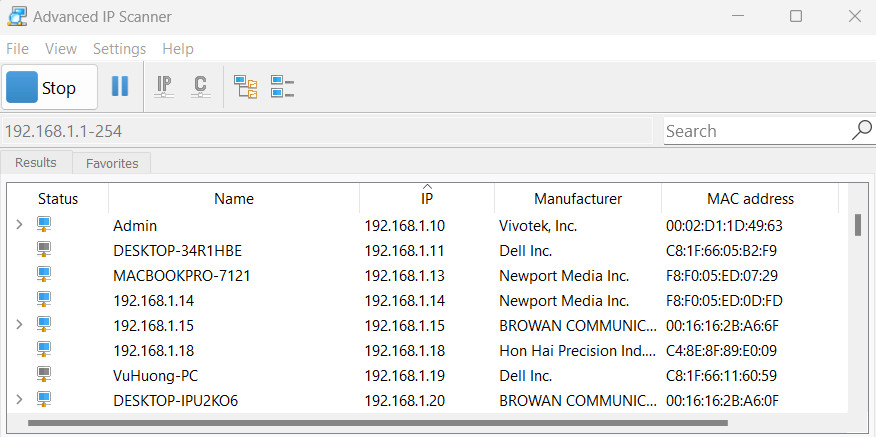Click the vertical scrollbar thumb
Screen dimensions: 876x437
[858, 225]
